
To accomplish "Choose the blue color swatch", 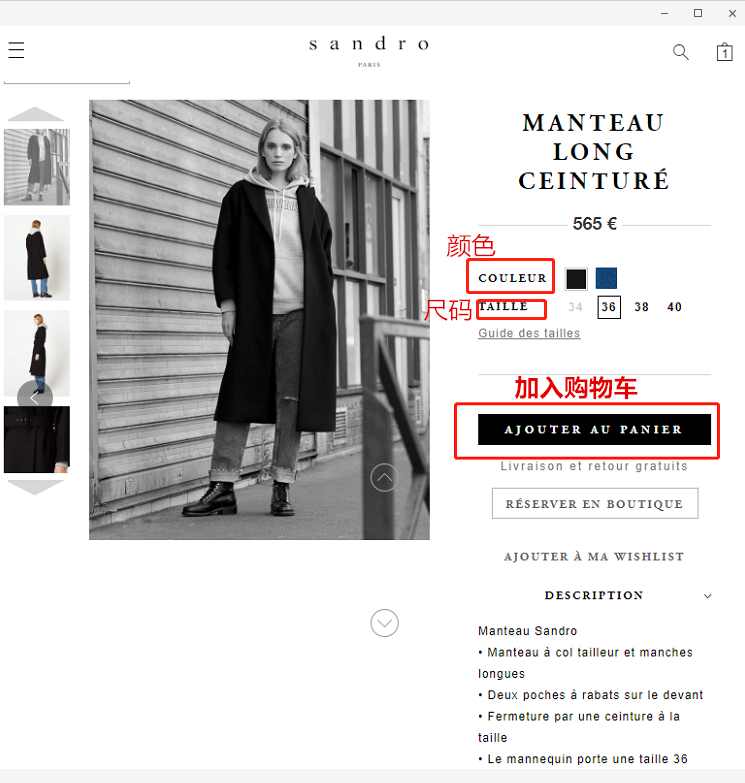I will pyautogui.click(x=606, y=279).
